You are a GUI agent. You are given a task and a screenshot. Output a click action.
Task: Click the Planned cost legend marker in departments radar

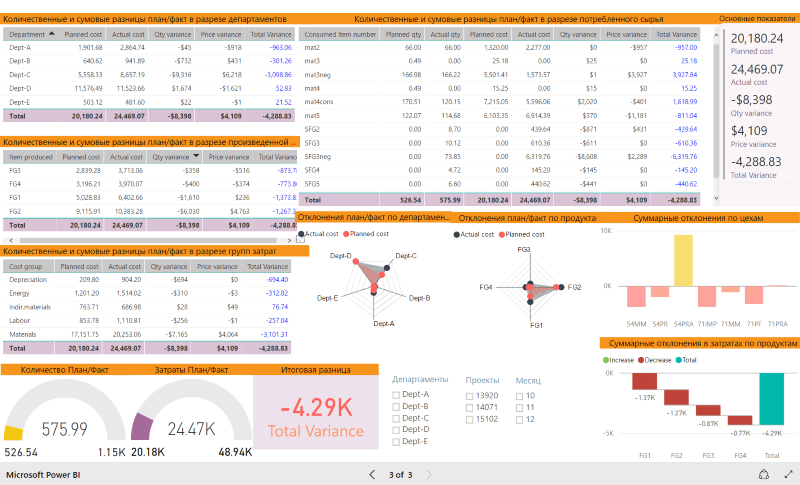pyautogui.click(x=348, y=234)
